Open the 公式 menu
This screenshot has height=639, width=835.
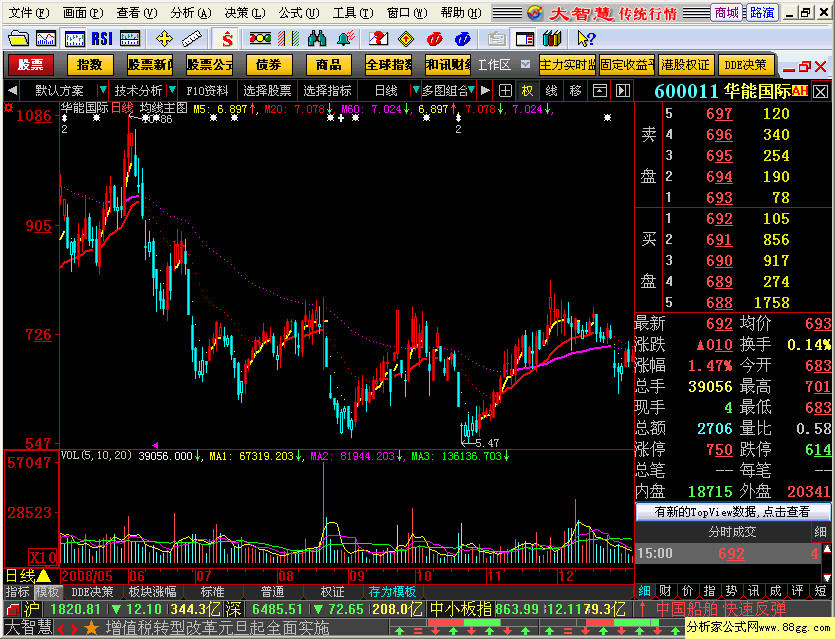(x=298, y=12)
